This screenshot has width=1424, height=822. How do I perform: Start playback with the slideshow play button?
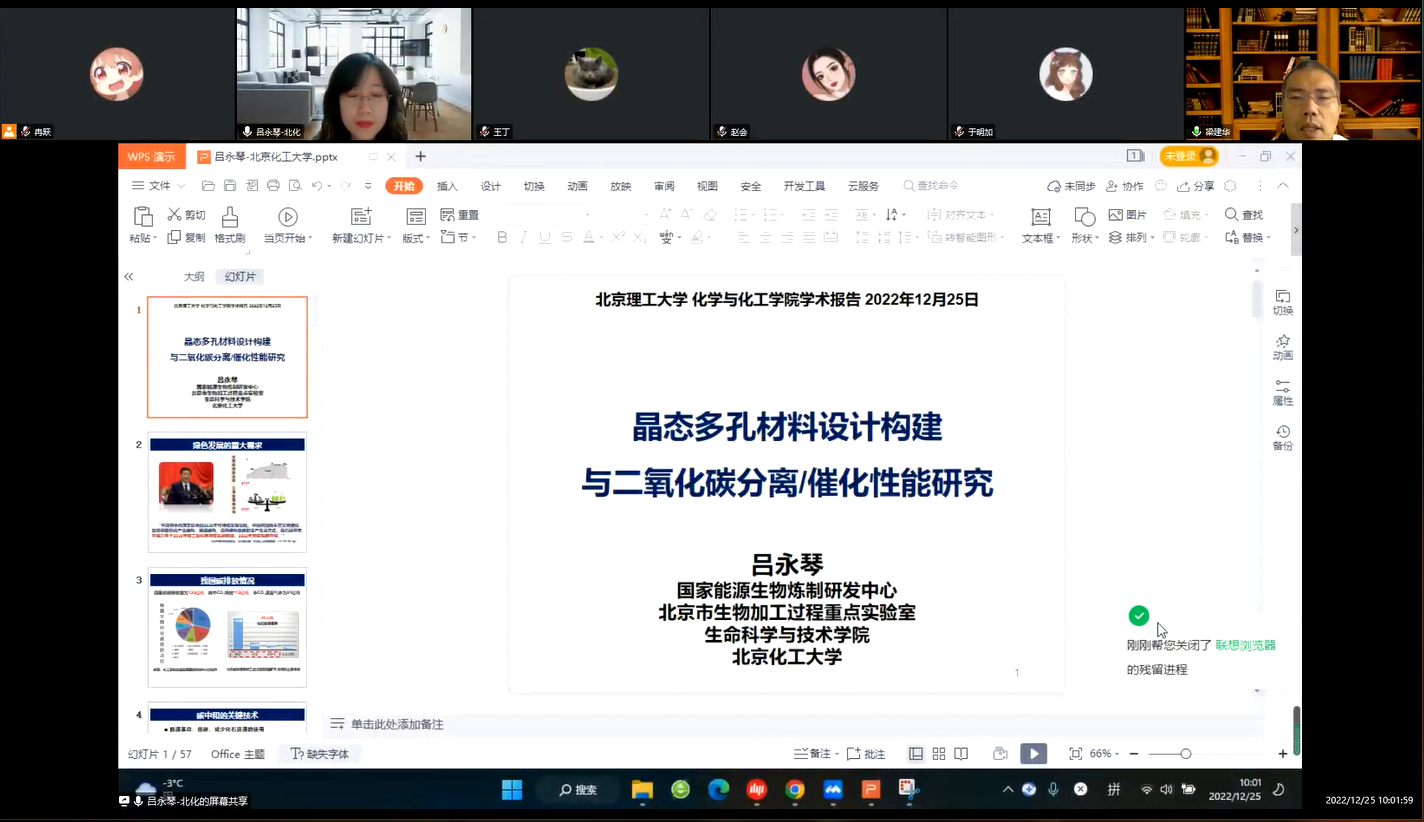point(1034,753)
